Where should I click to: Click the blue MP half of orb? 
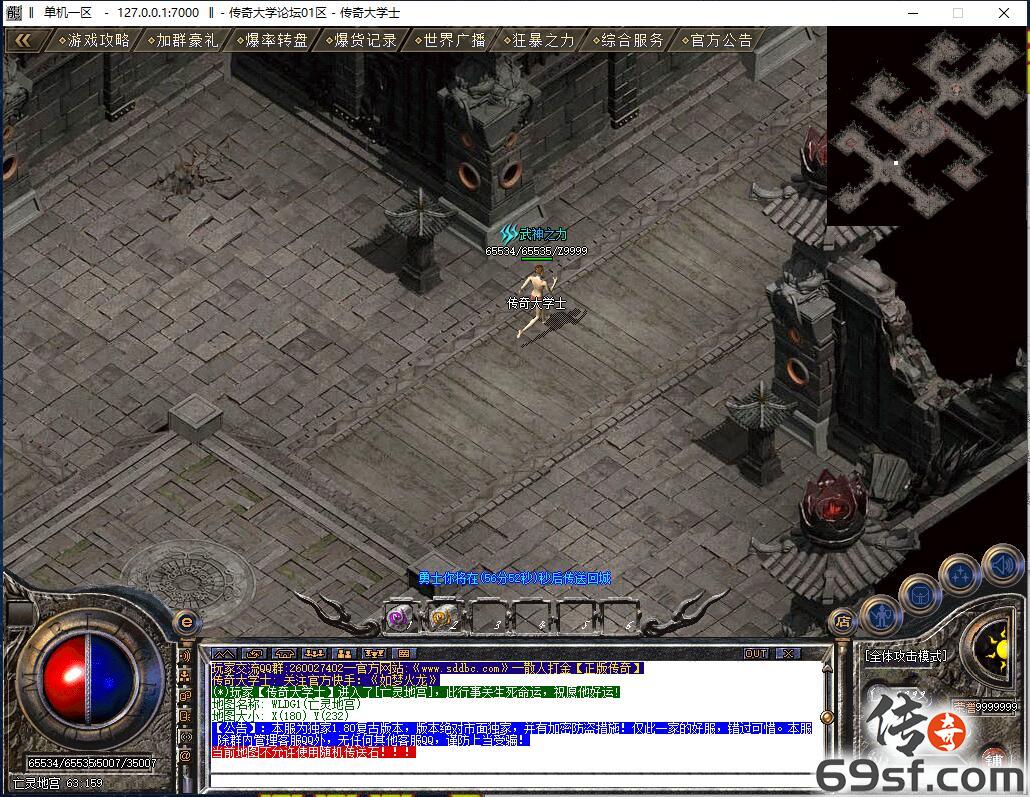click(112, 679)
